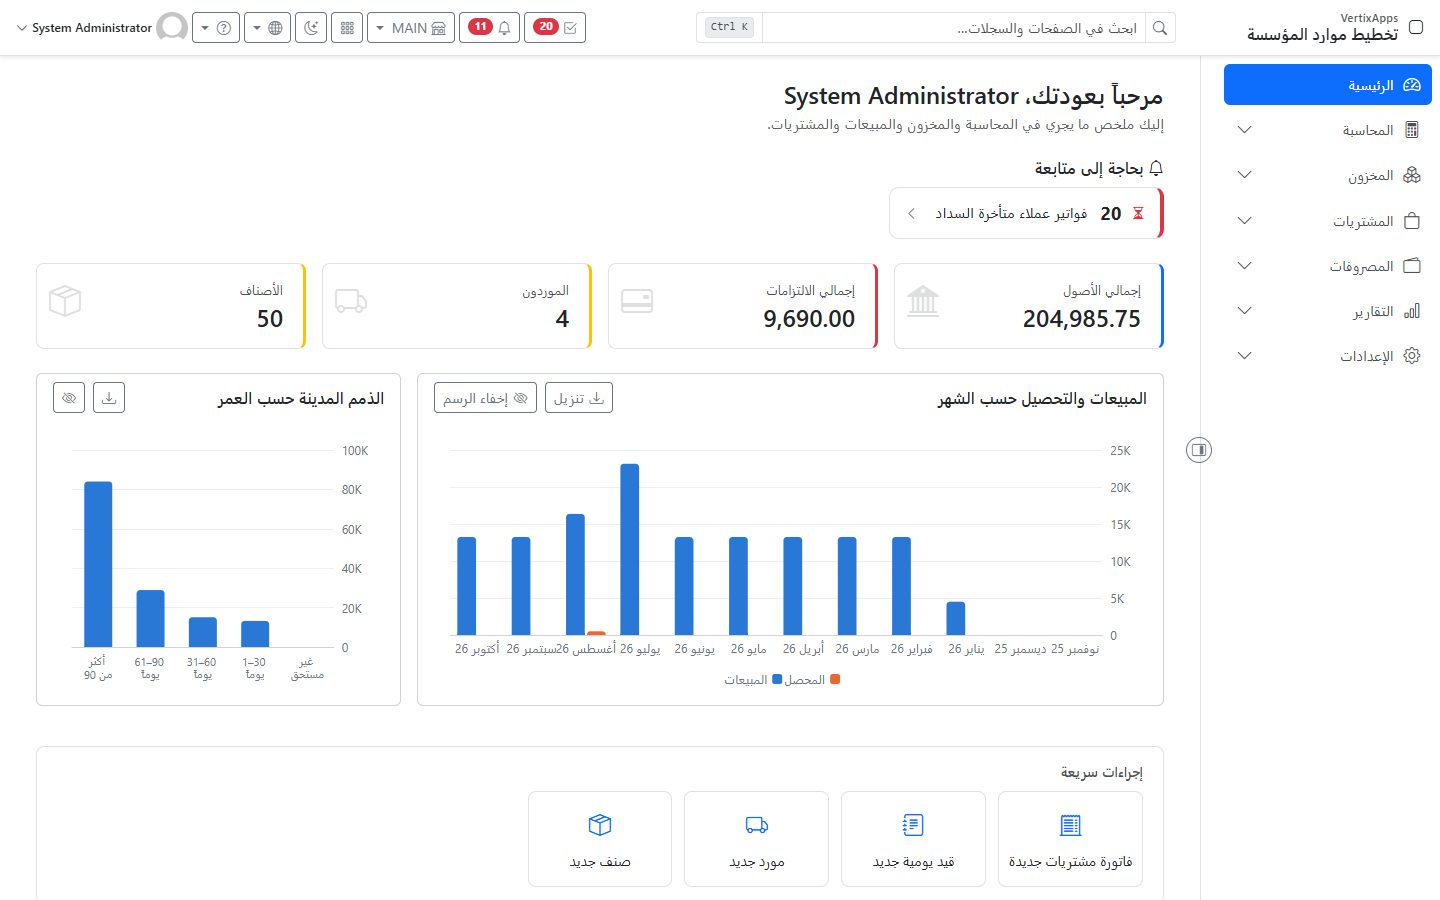Go to الرئيسية in the sidebar
The image size is (1440, 900).
coord(1328,85)
